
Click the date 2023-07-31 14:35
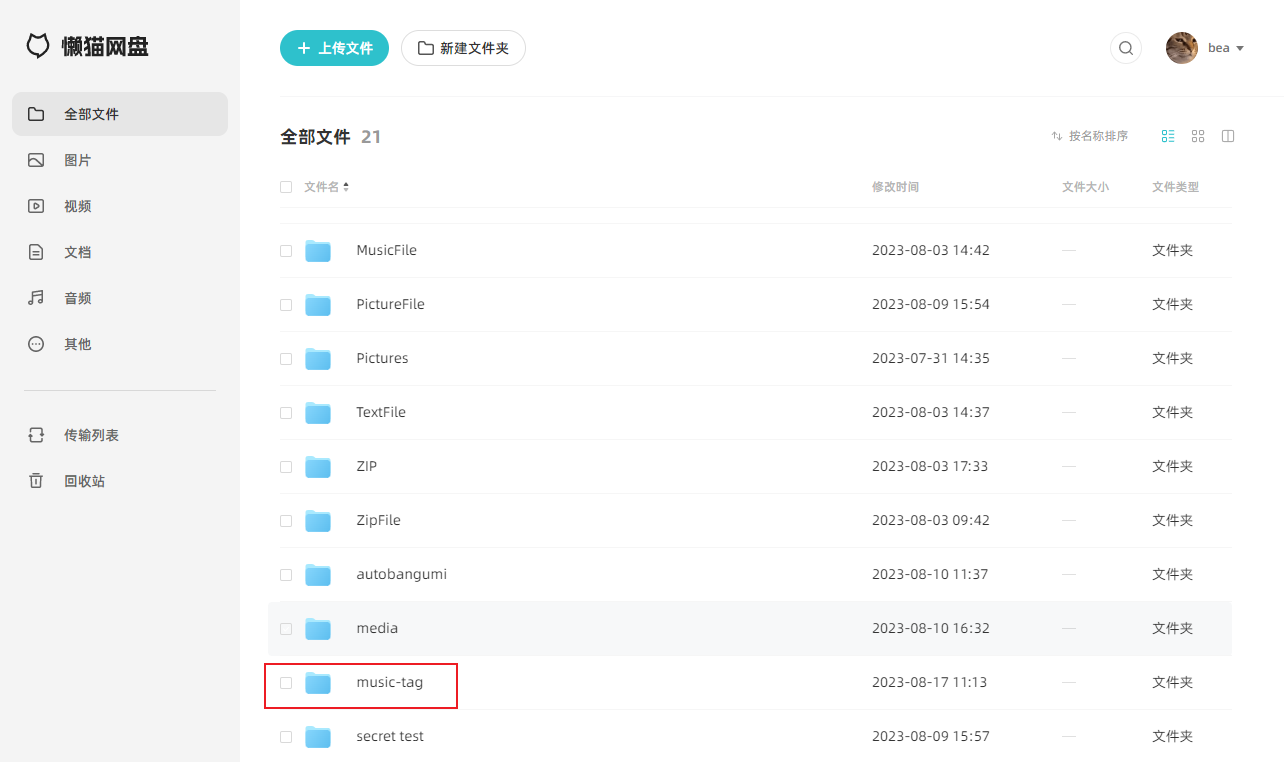click(931, 359)
